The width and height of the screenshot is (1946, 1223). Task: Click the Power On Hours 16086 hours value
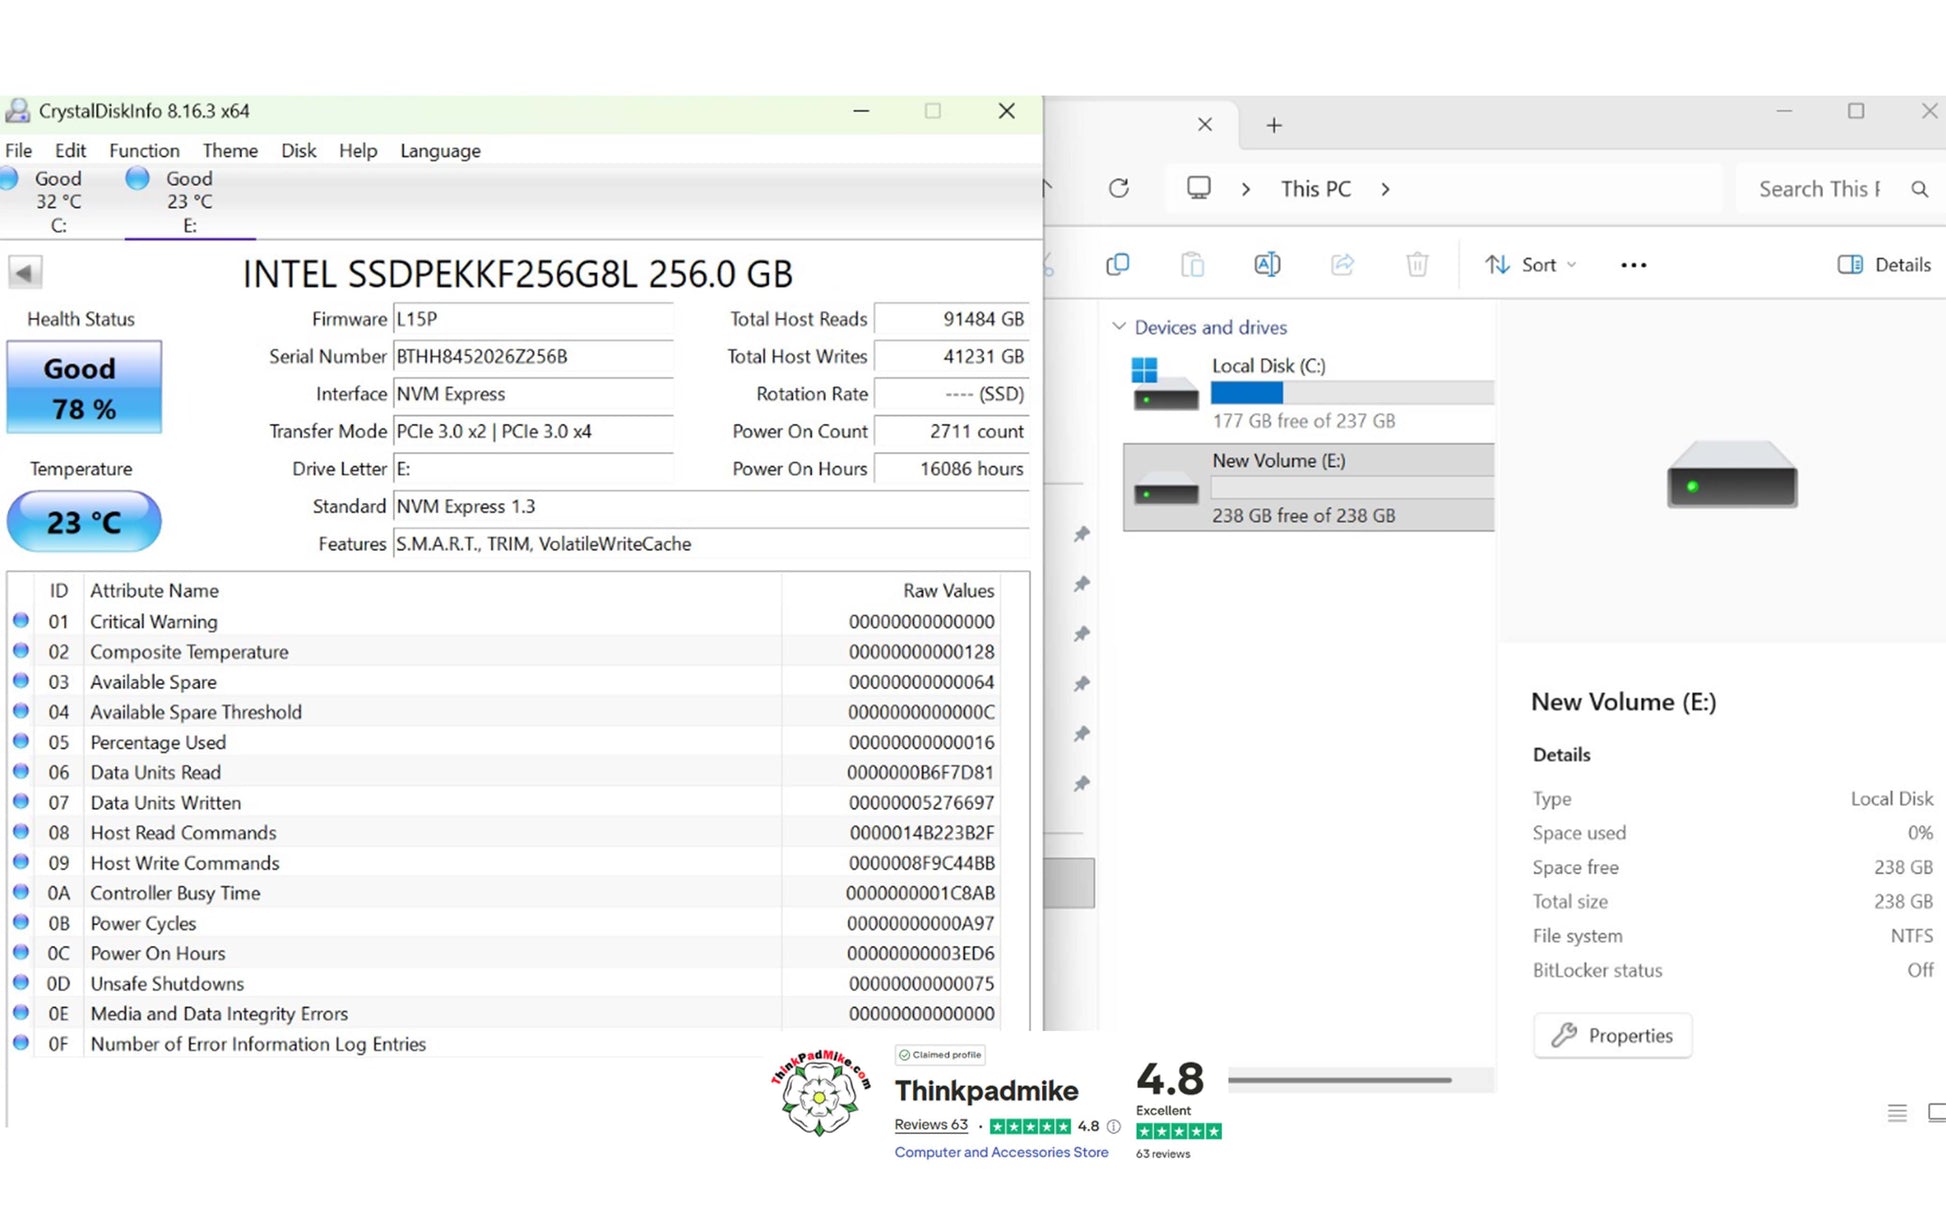(951, 468)
